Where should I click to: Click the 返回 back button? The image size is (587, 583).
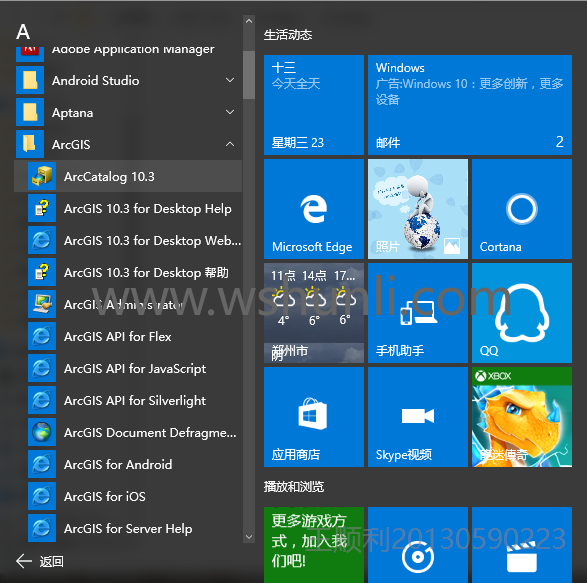40,561
